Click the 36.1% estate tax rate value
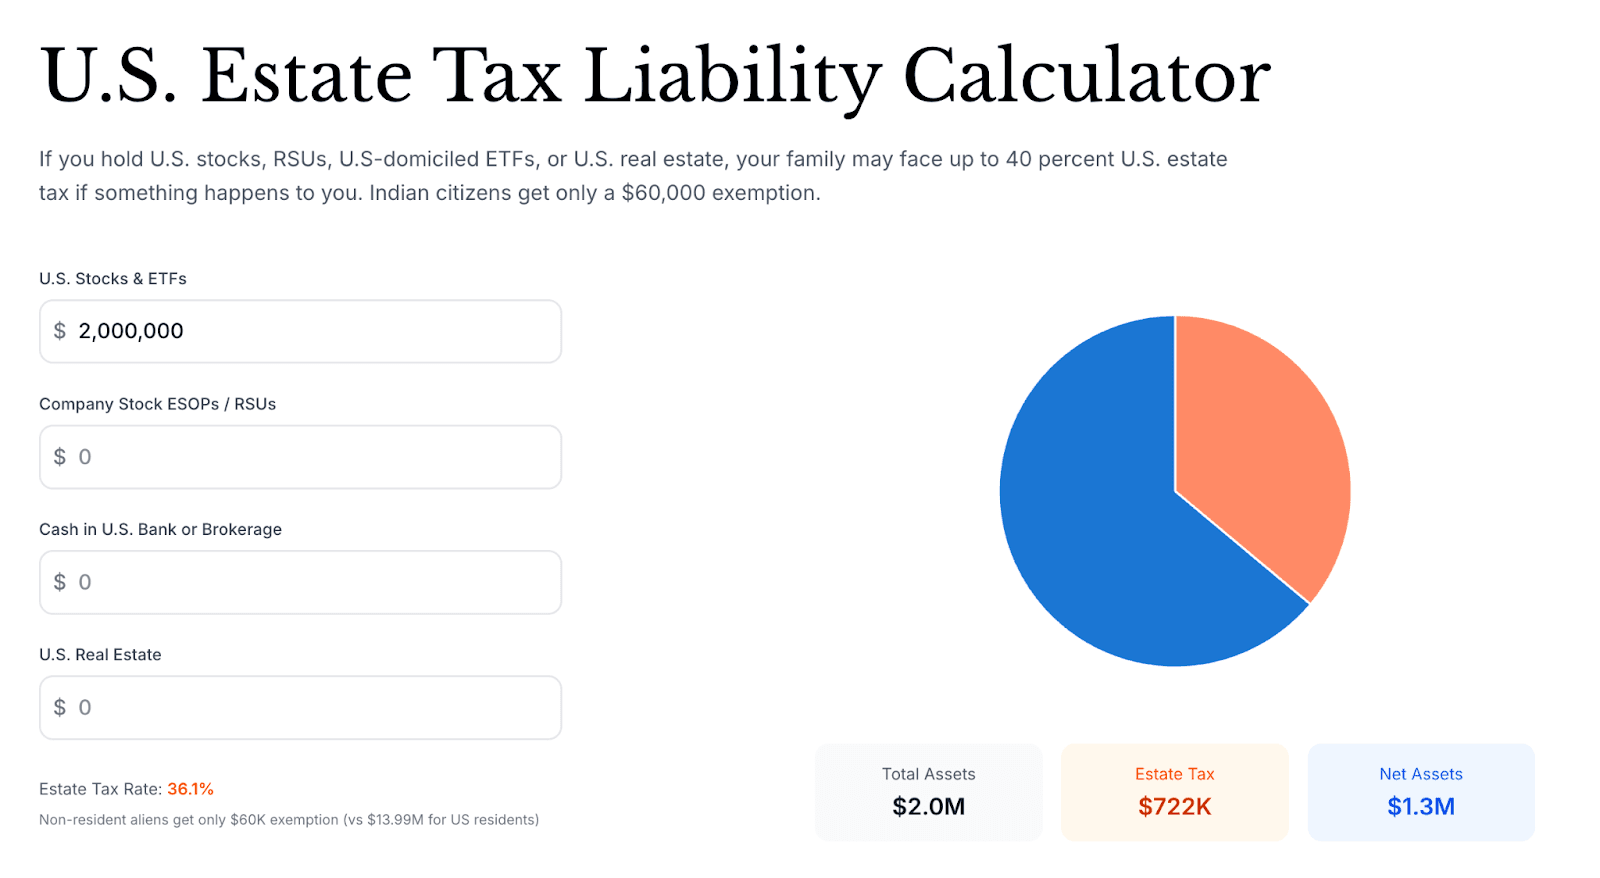The height and width of the screenshot is (878, 1600). point(190,789)
